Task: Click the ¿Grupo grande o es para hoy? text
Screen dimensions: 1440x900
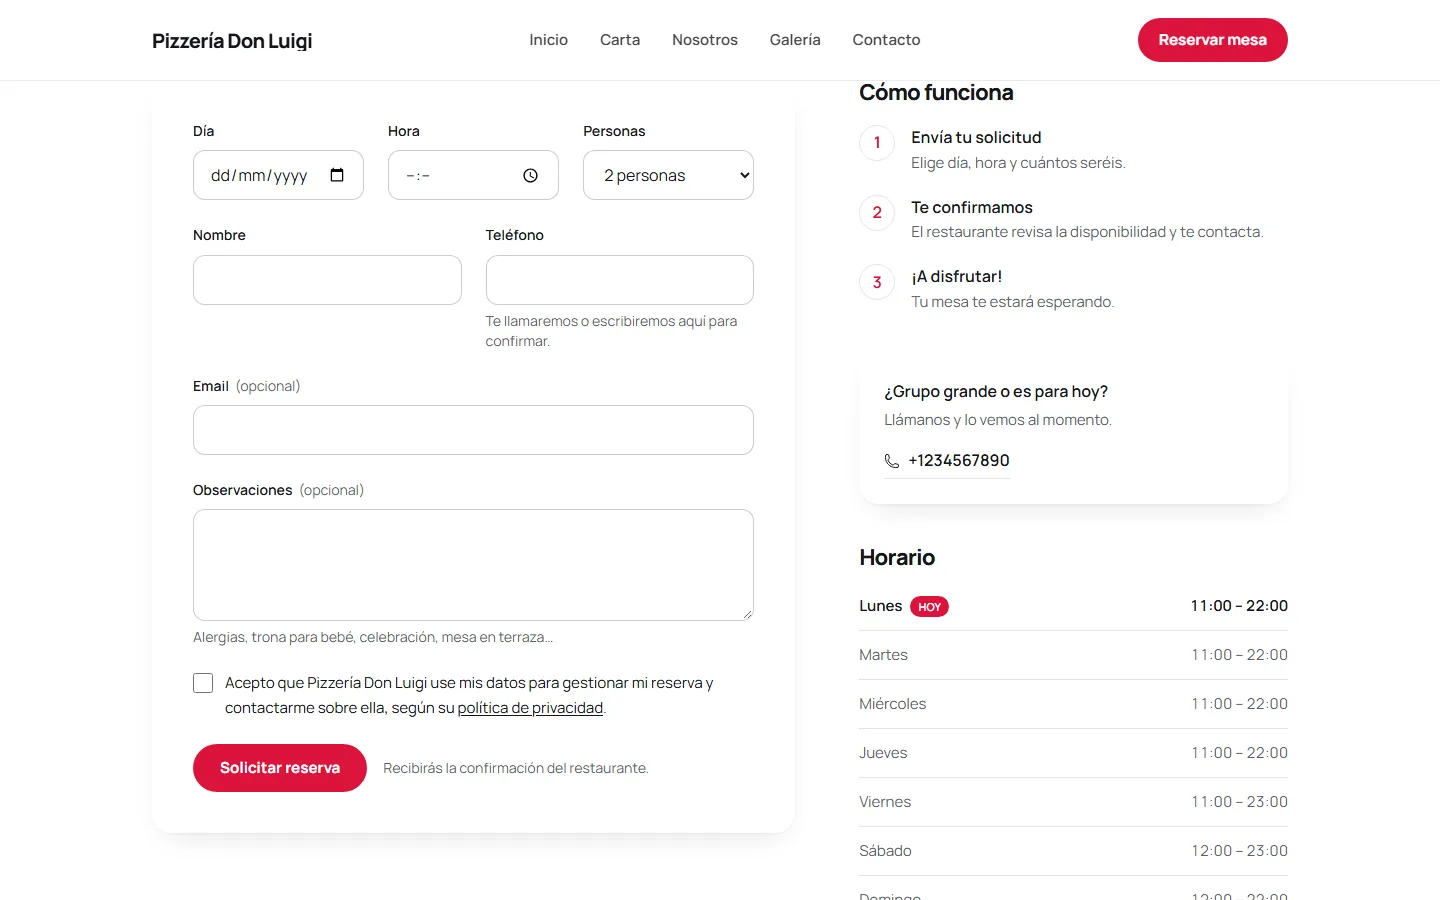Action: [x=996, y=392]
